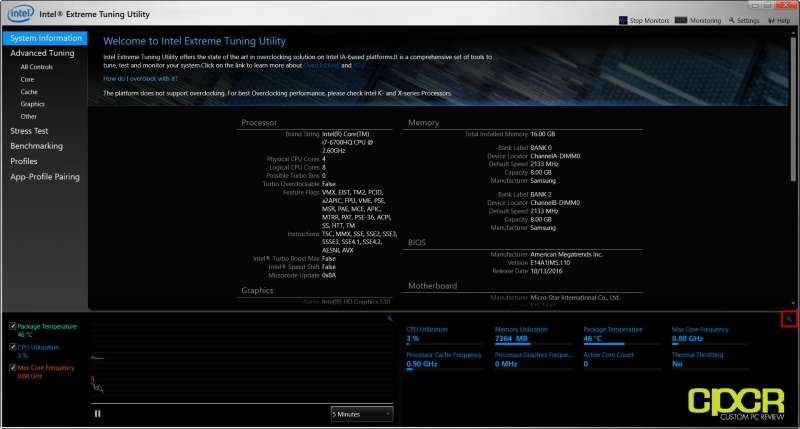800x429 pixels.
Task: Click the 'BANK 0' bank label value
Action: [x=541, y=148]
